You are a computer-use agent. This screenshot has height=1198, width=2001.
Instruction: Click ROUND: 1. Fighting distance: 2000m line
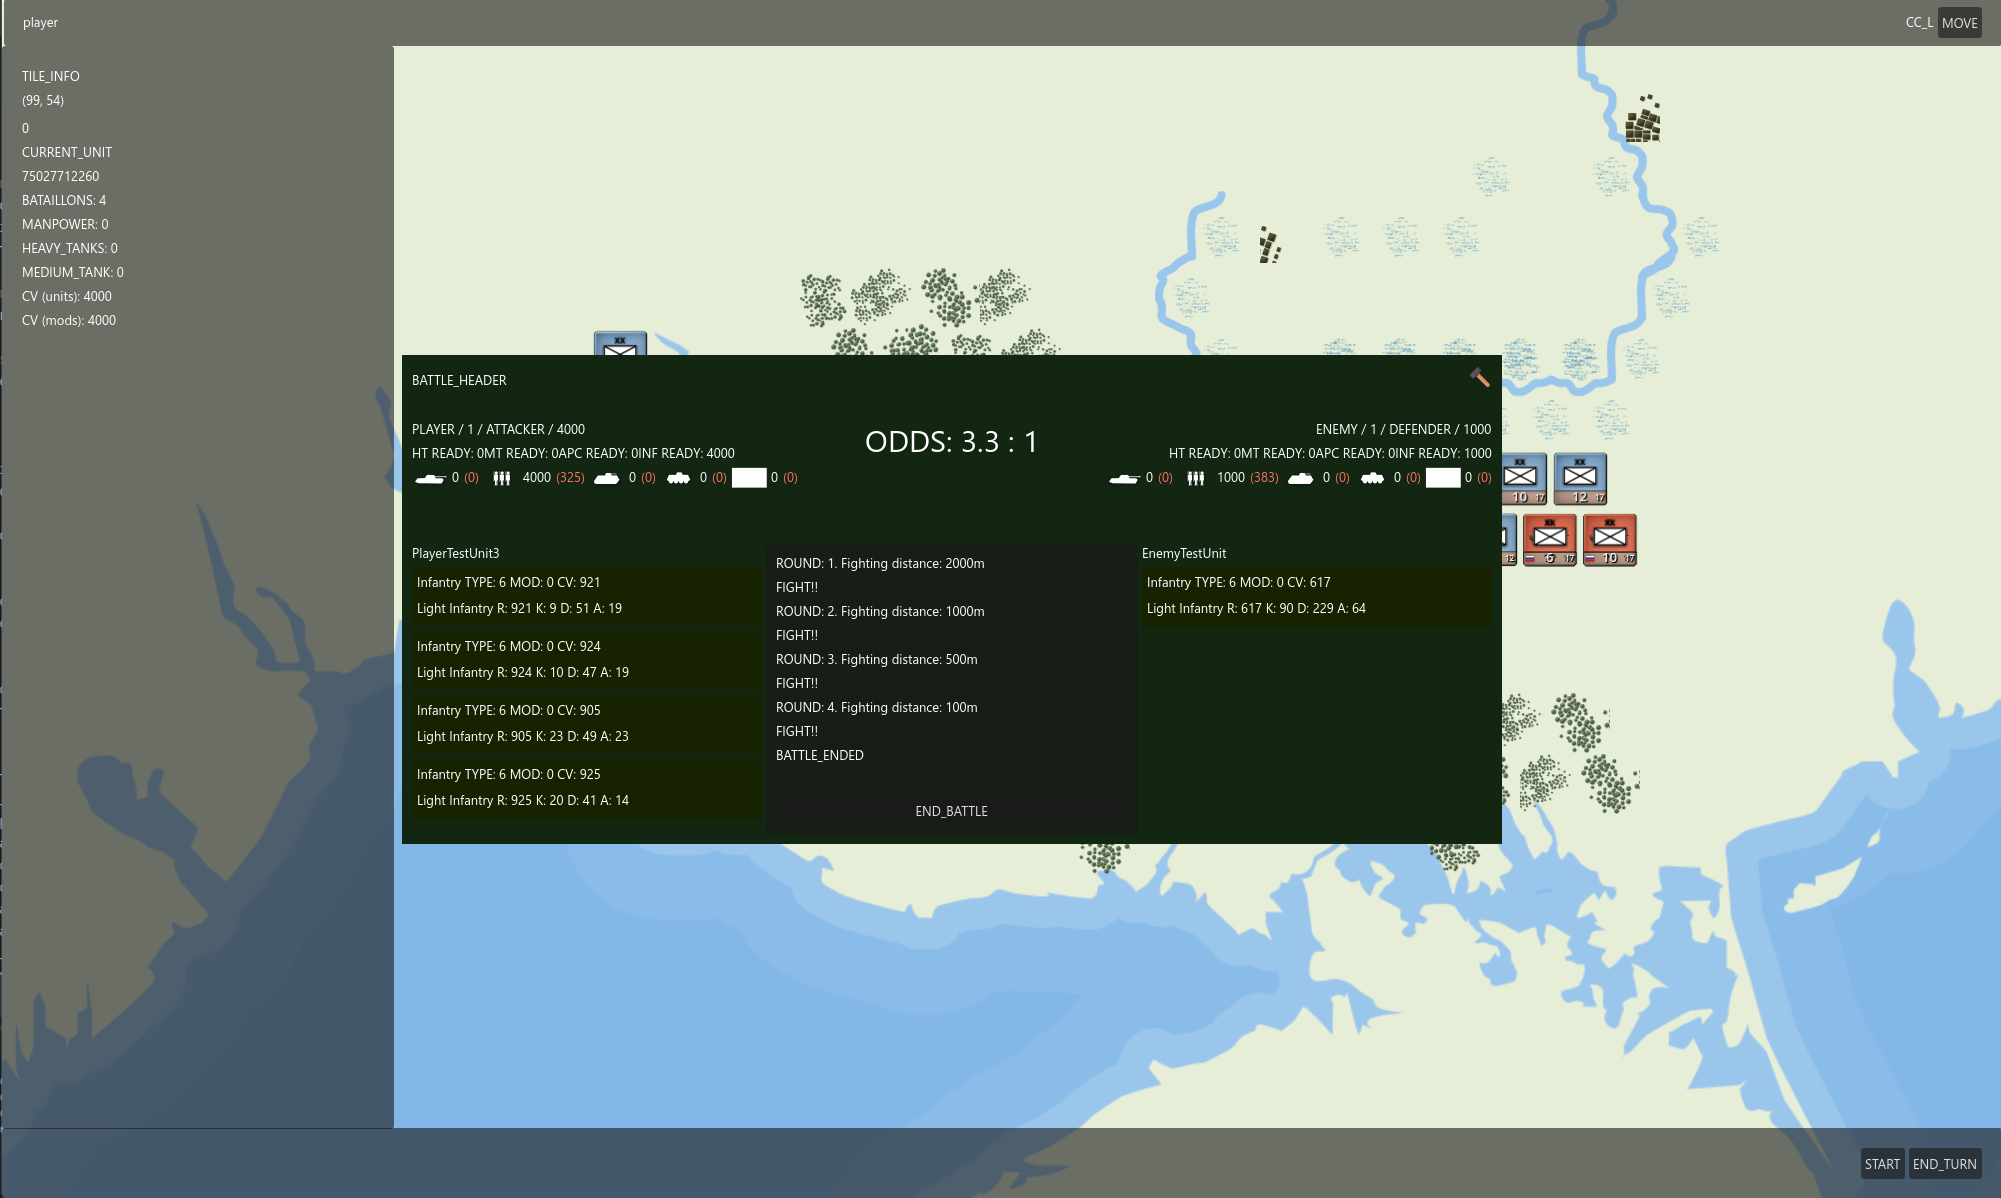tap(880, 563)
